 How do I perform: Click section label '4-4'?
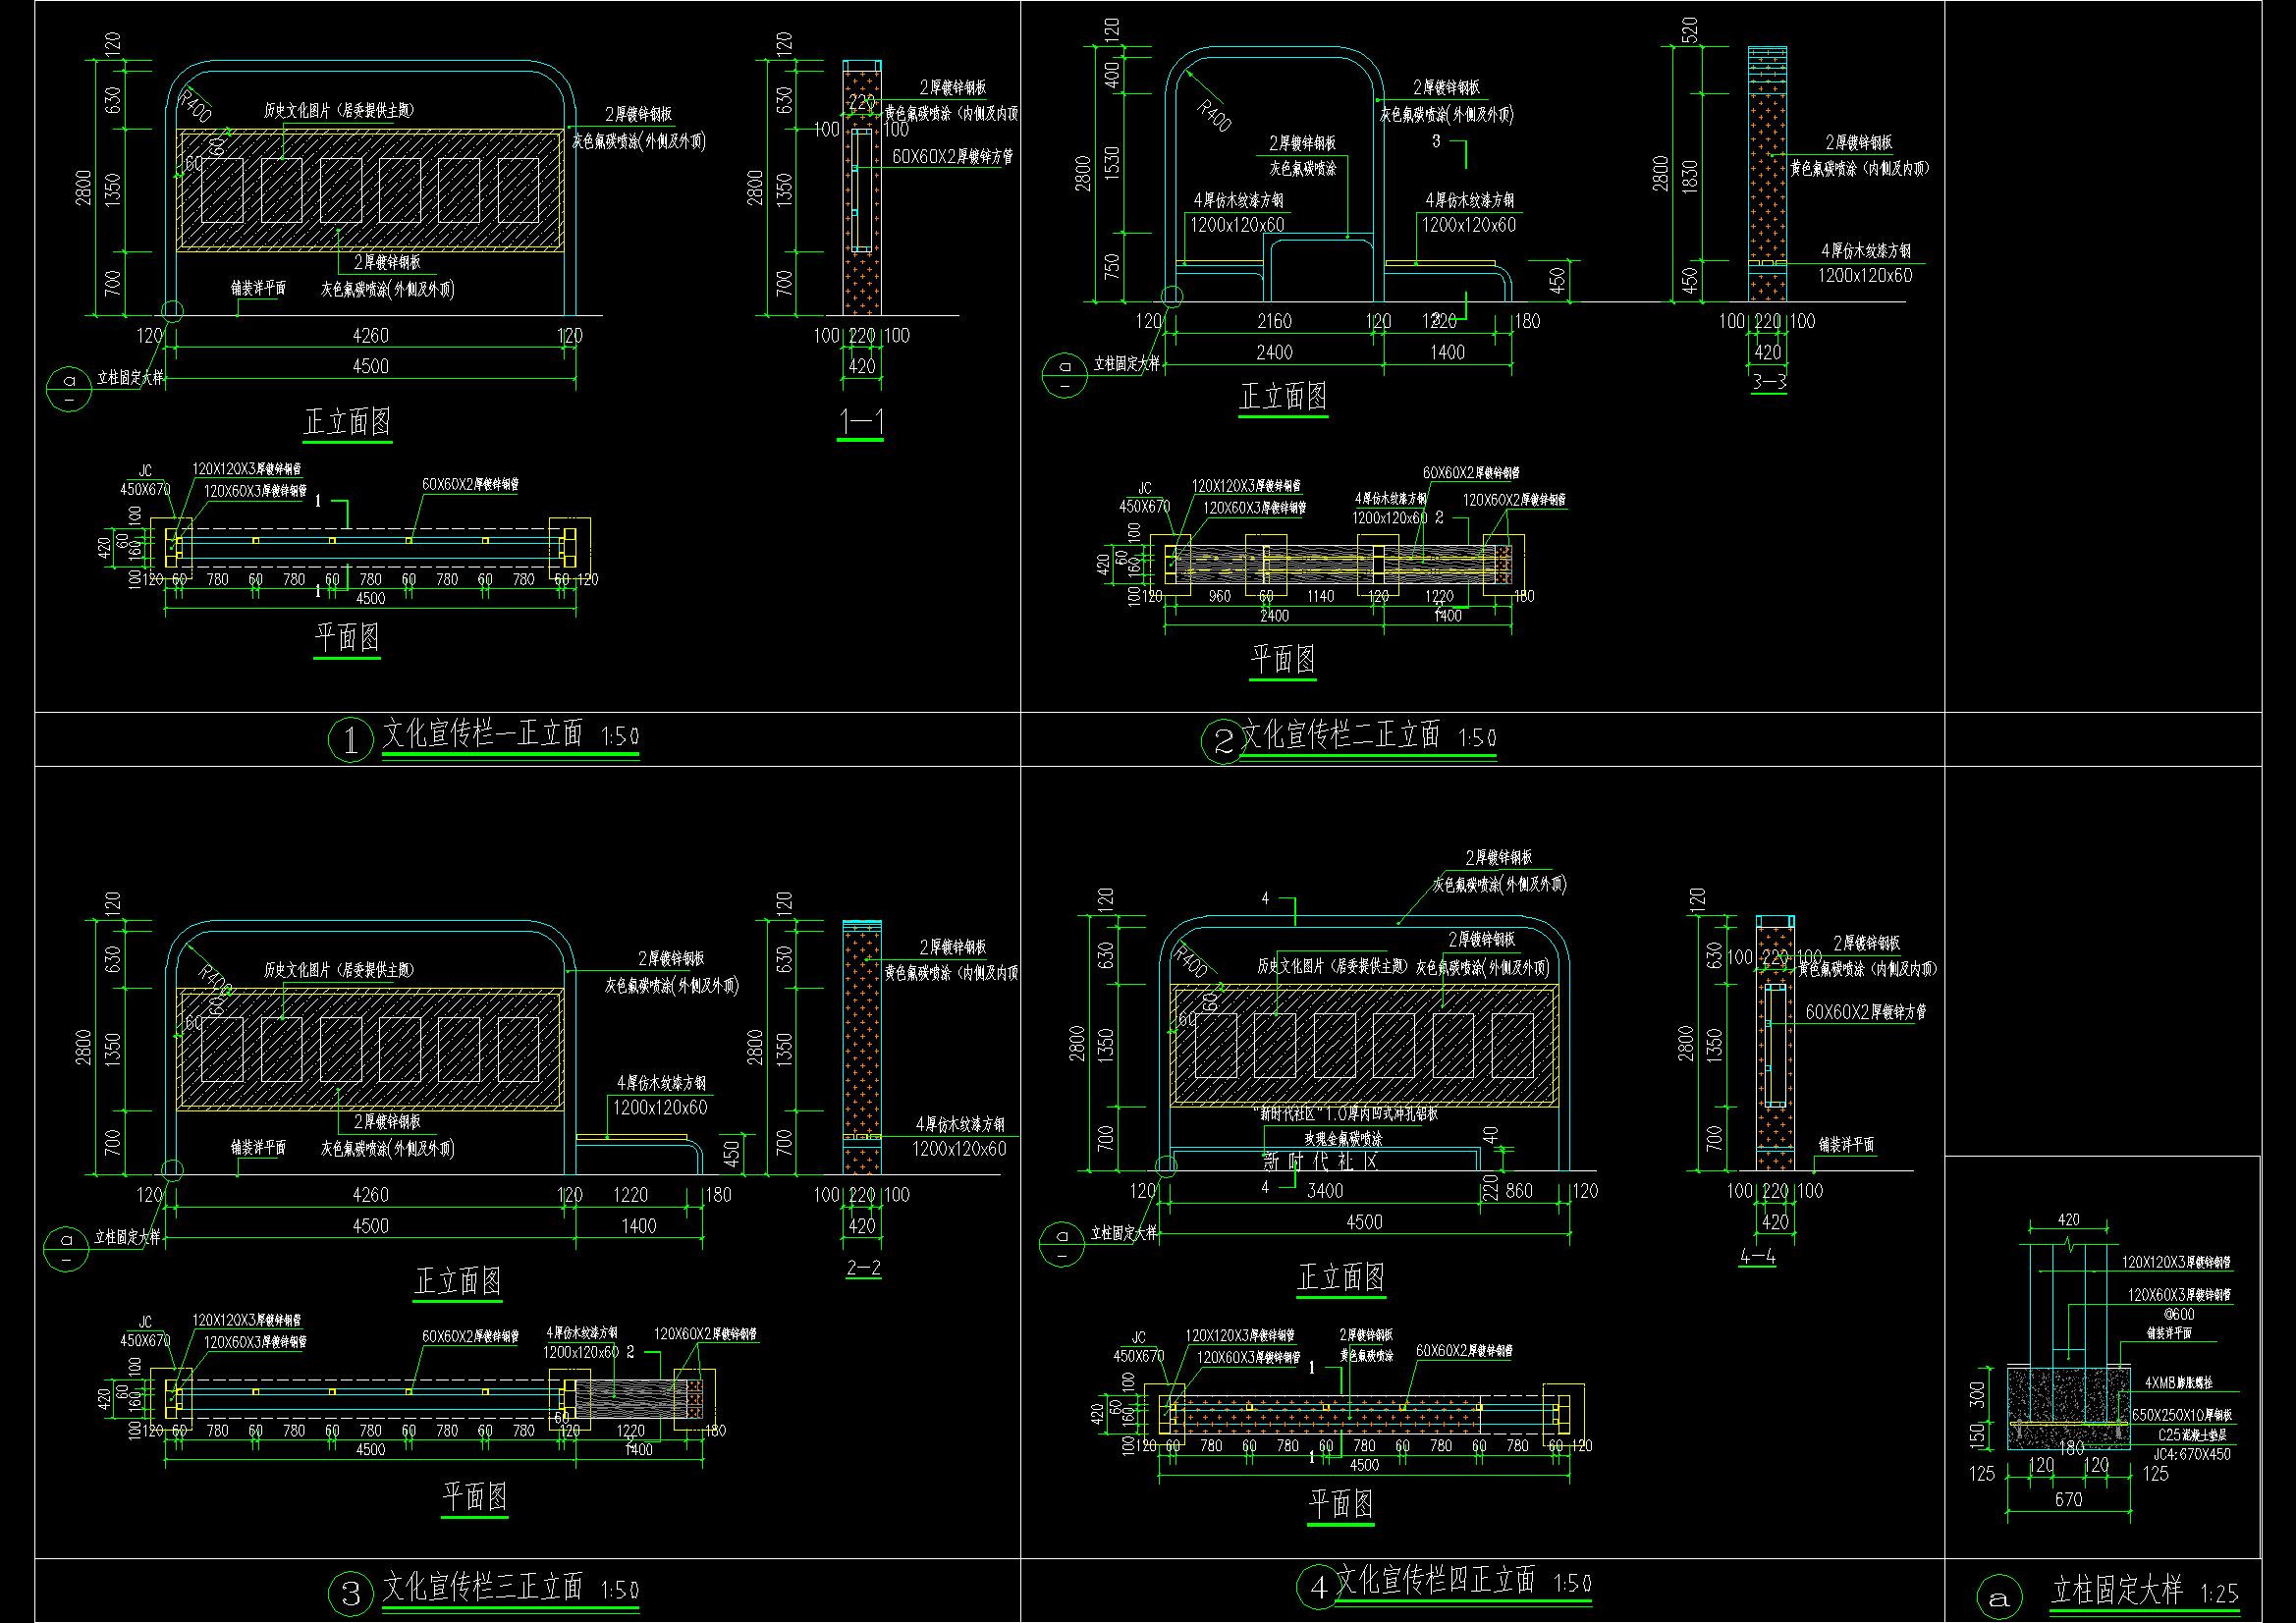pos(1757,1257)
